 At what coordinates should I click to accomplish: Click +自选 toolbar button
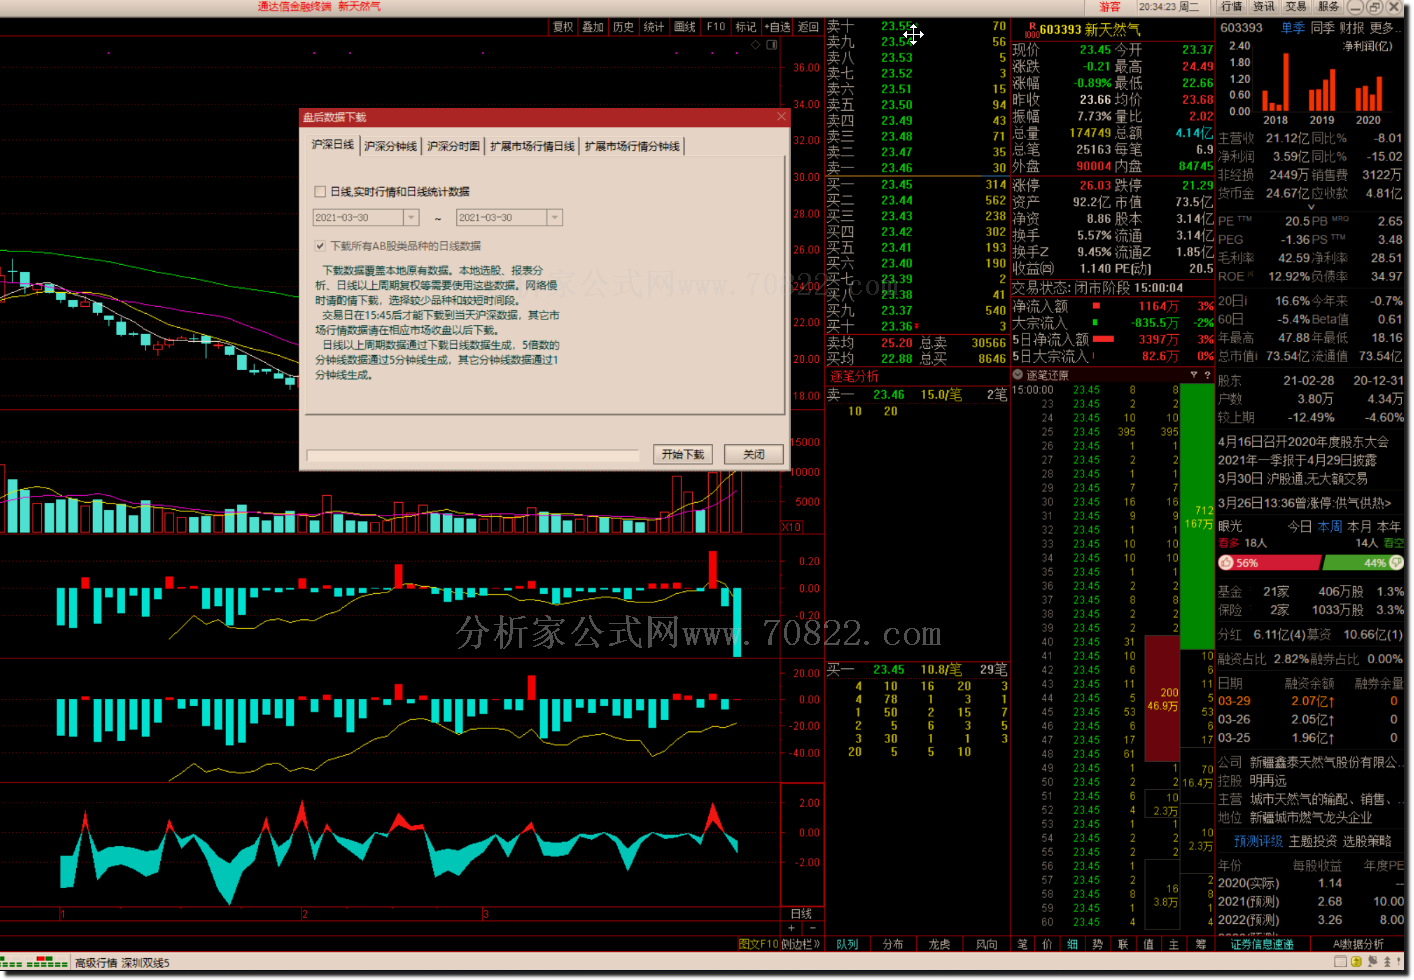pos(778,27)
